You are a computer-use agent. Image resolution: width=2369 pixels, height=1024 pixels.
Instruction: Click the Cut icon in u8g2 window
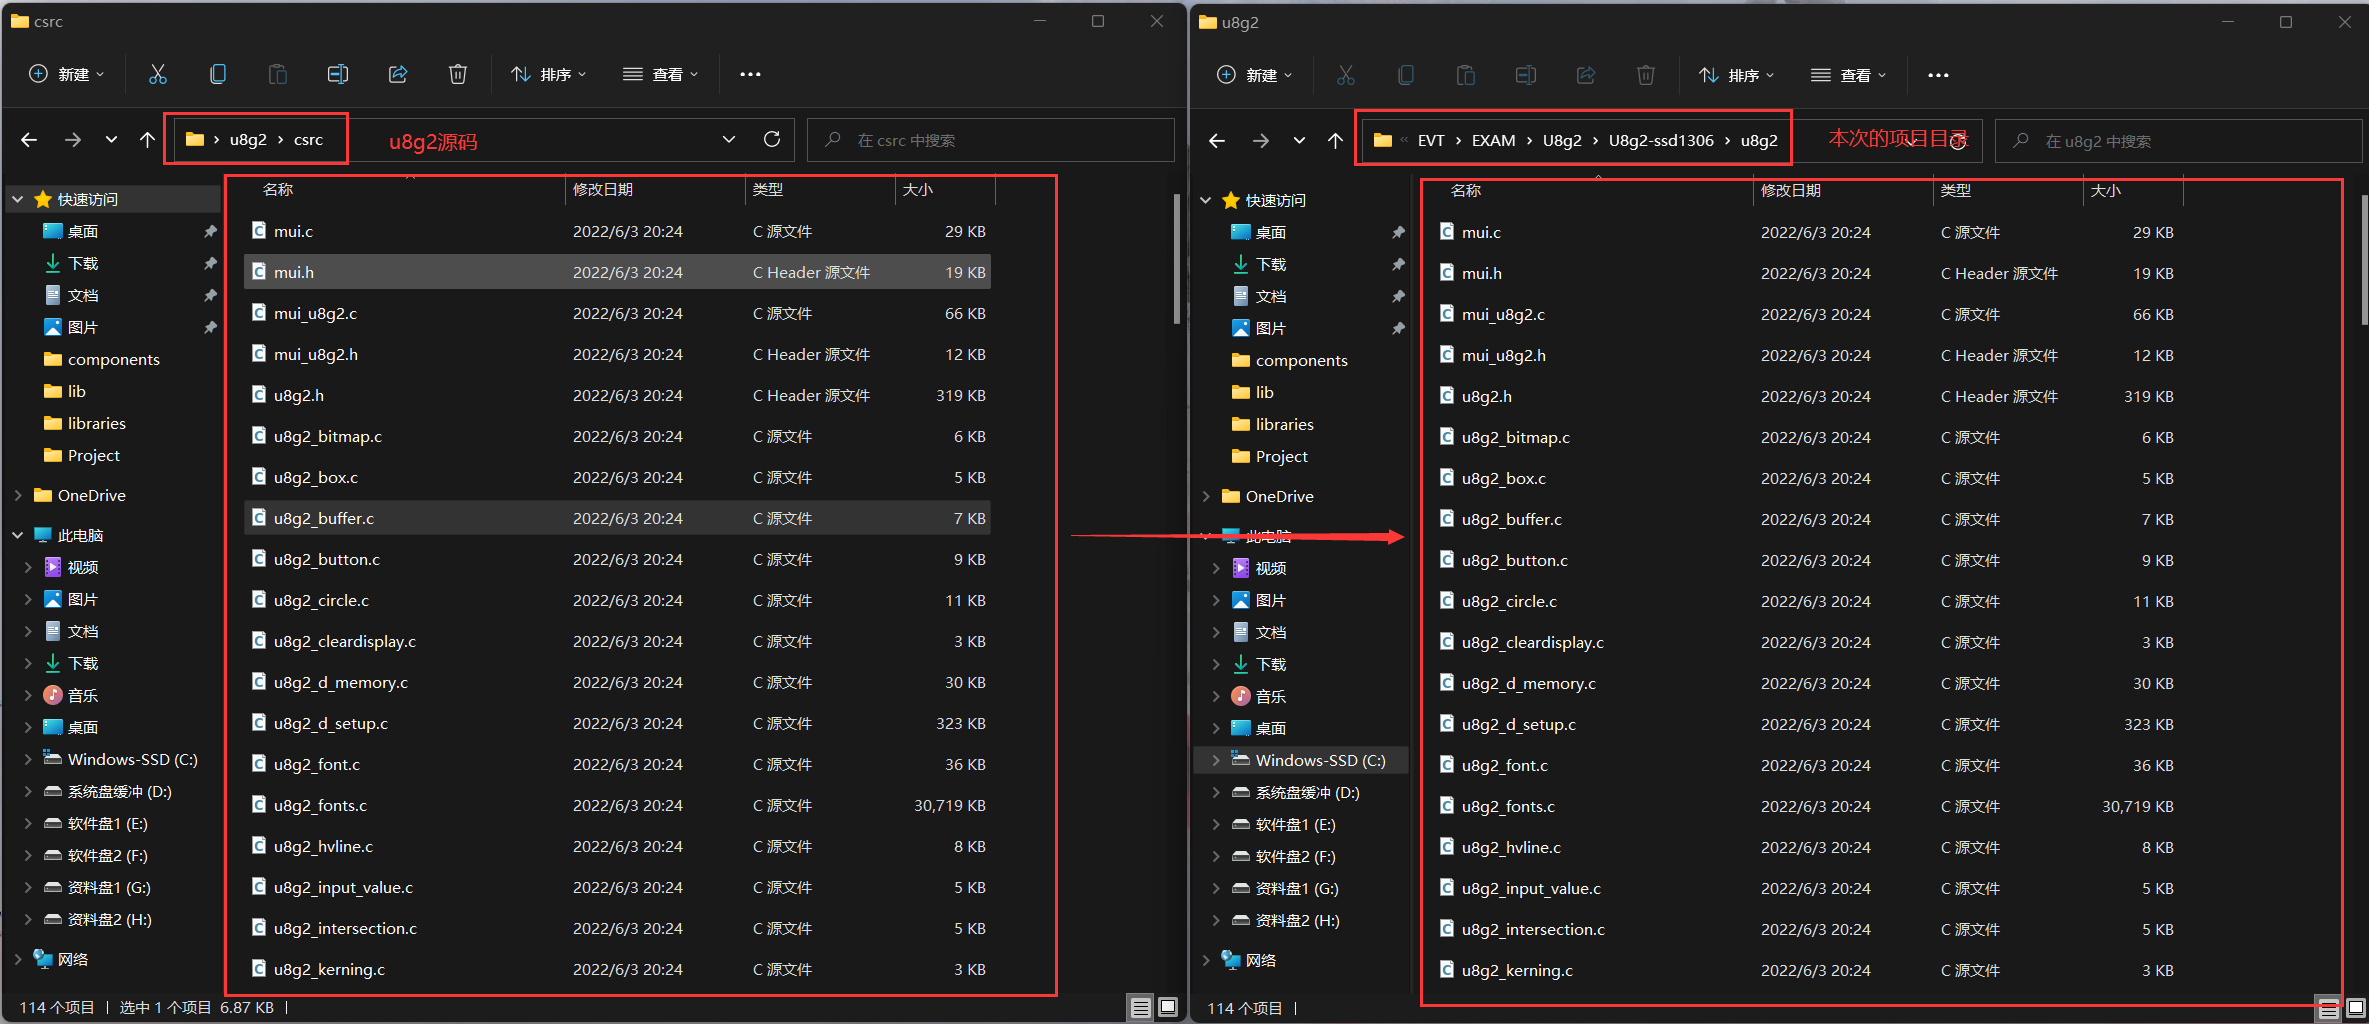pyautogui.click(x=1346, y=75)
